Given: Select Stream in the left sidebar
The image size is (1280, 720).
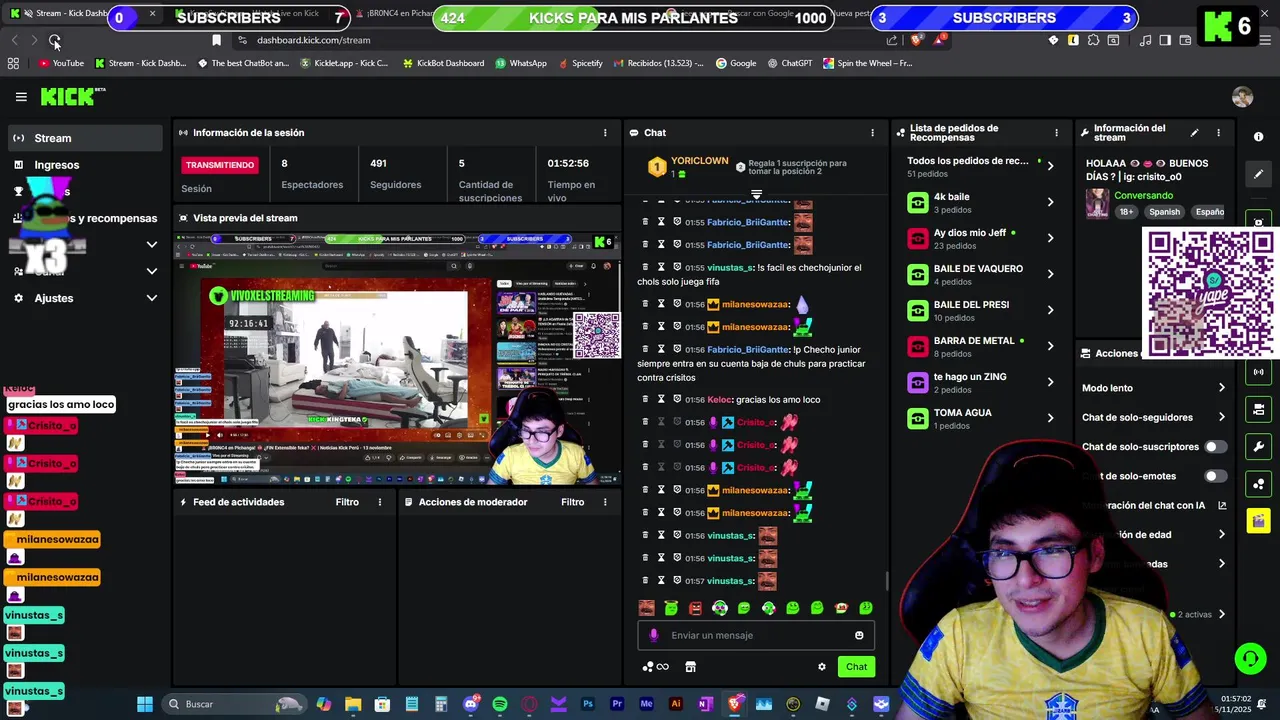Looking at the screenshot, I should [x=85, y=138].
